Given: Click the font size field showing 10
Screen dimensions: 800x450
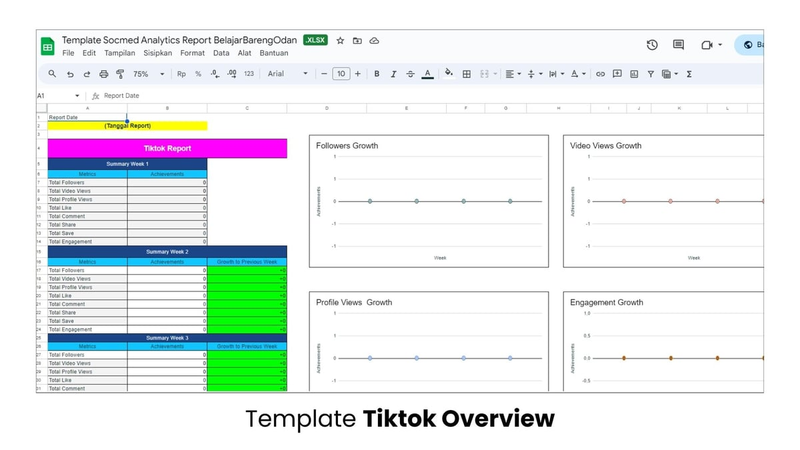Looking at the screenshot, I should tap(341, 74).
